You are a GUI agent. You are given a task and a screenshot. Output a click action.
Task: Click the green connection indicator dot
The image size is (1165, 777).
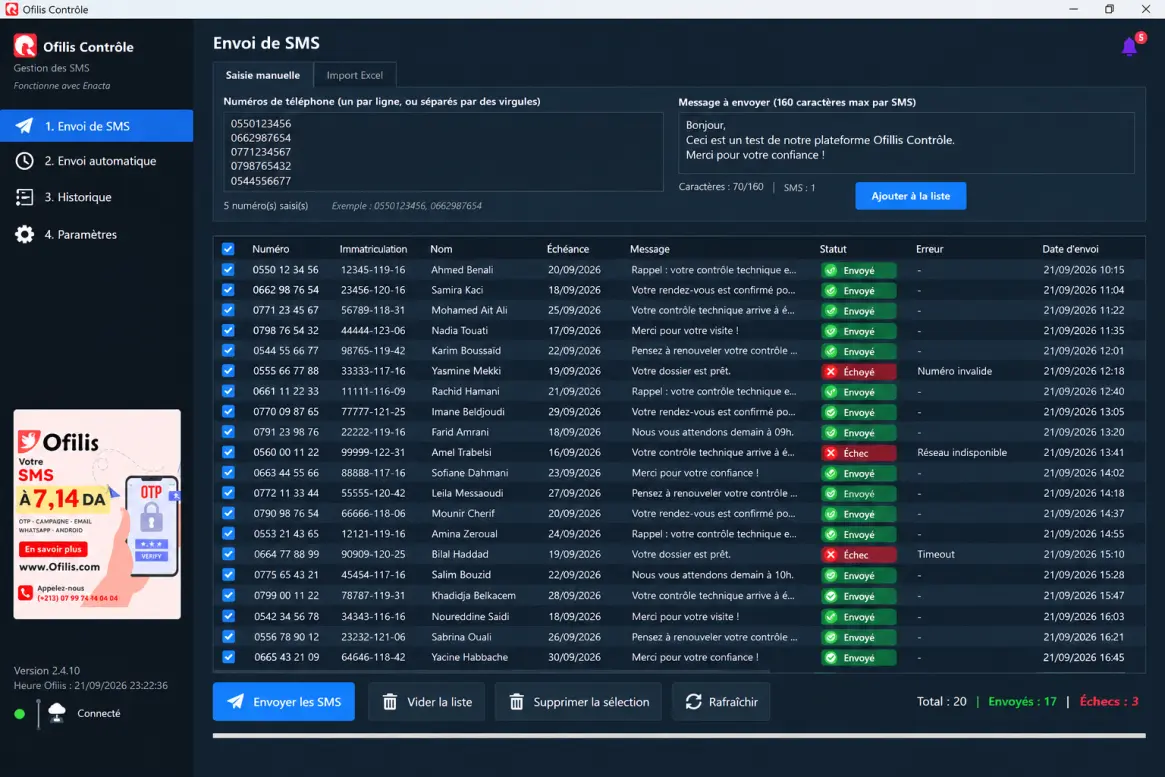[19, 714]
